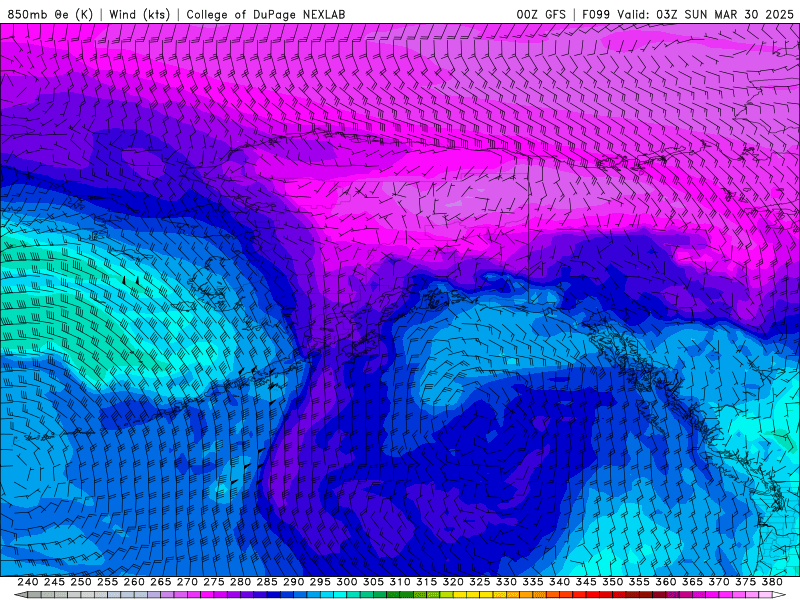Click the 'College of DuPage NEXLAB' text
Image resolution: width=800 pixels, height=600 pixels.
(266, 14)
